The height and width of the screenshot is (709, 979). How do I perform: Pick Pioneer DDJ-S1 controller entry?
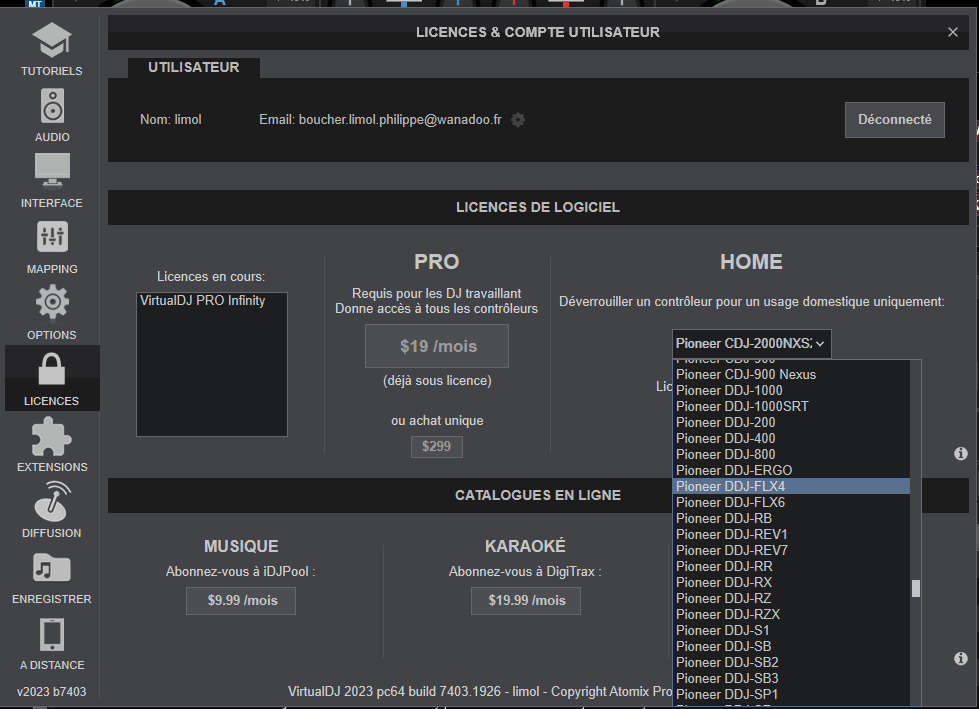(x=792, y=630)
